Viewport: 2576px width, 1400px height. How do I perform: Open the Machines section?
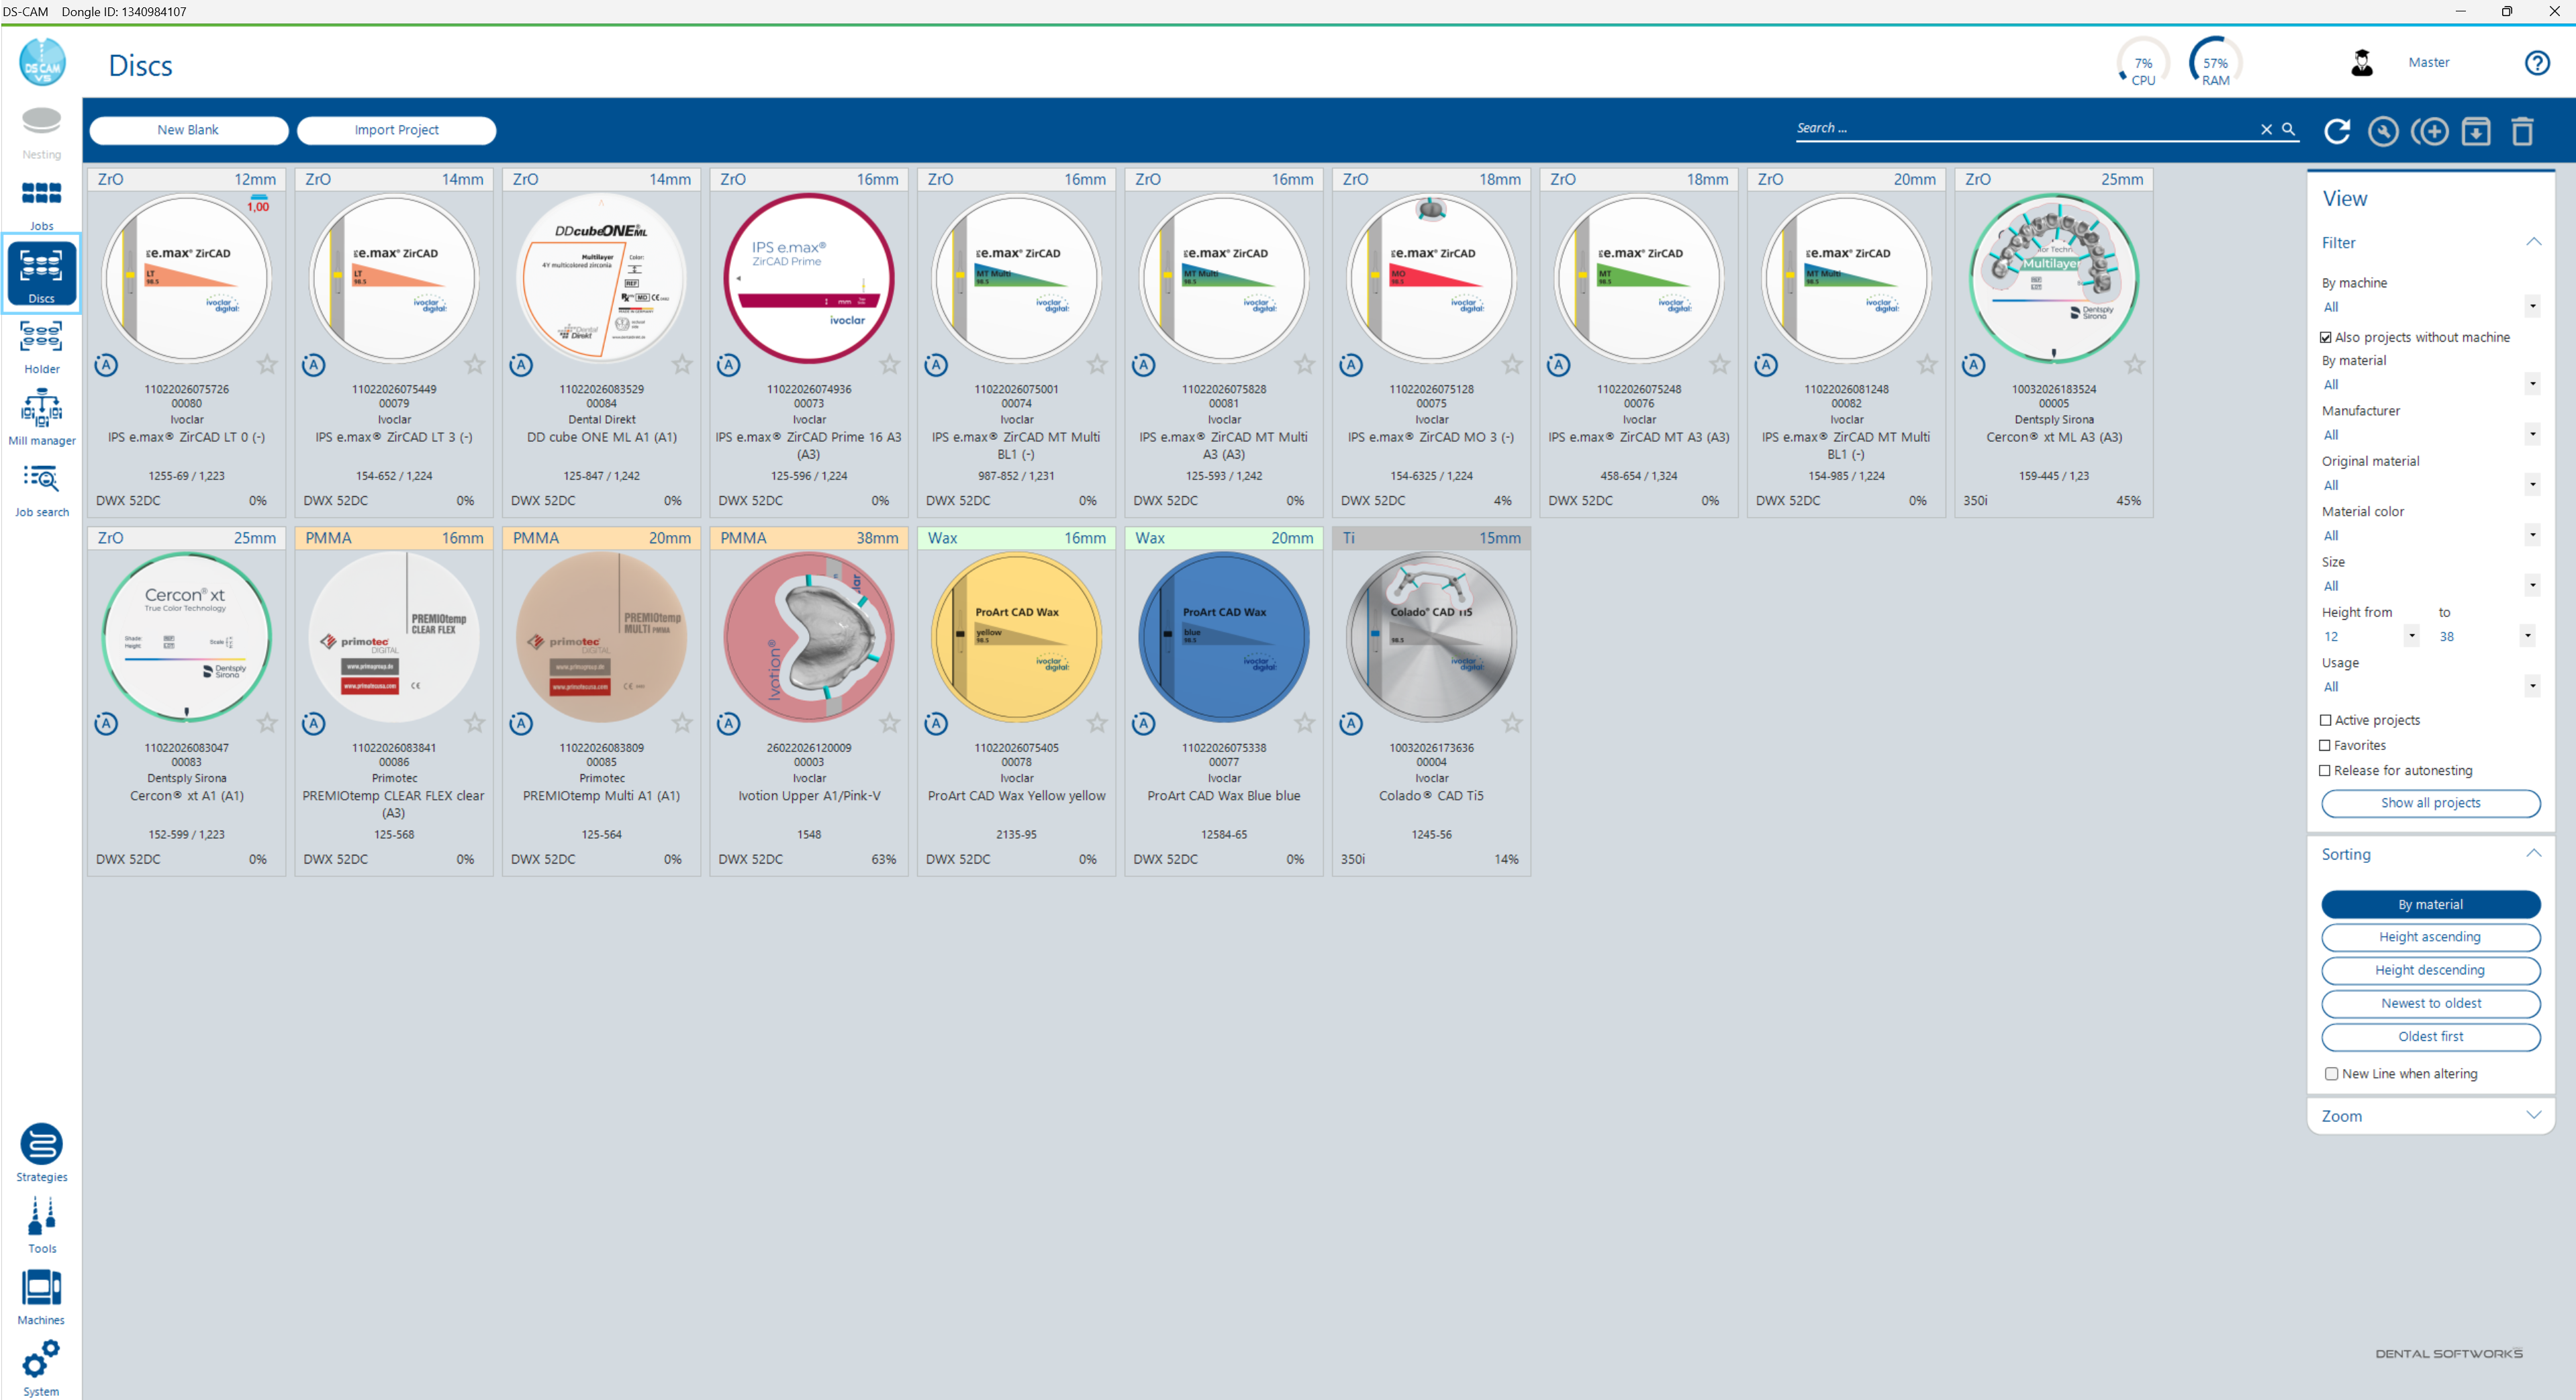click(x=41, y=1293)
